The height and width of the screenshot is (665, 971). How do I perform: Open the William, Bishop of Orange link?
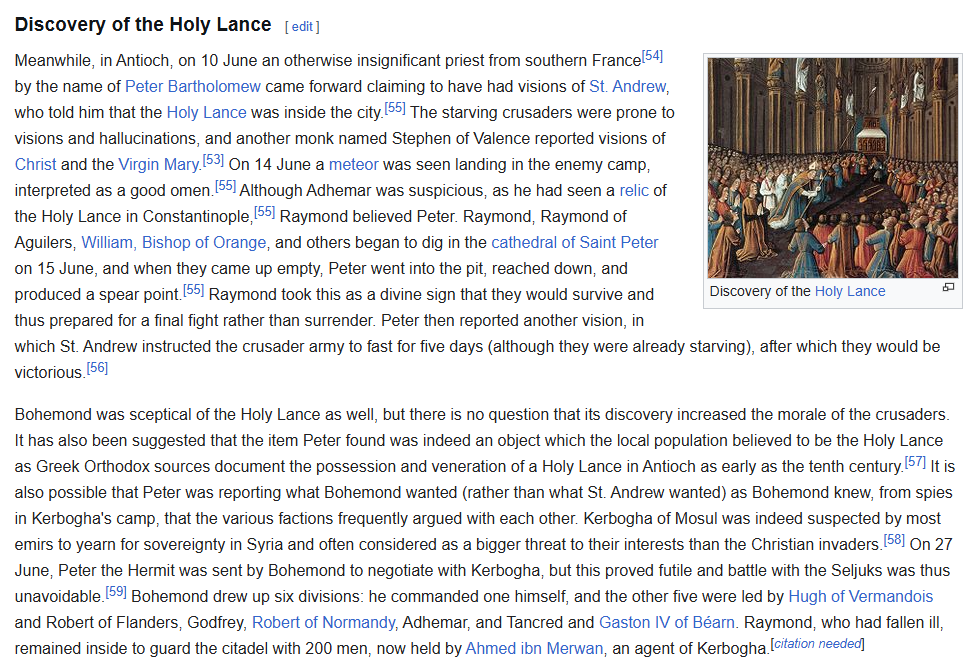click(173, 243)
